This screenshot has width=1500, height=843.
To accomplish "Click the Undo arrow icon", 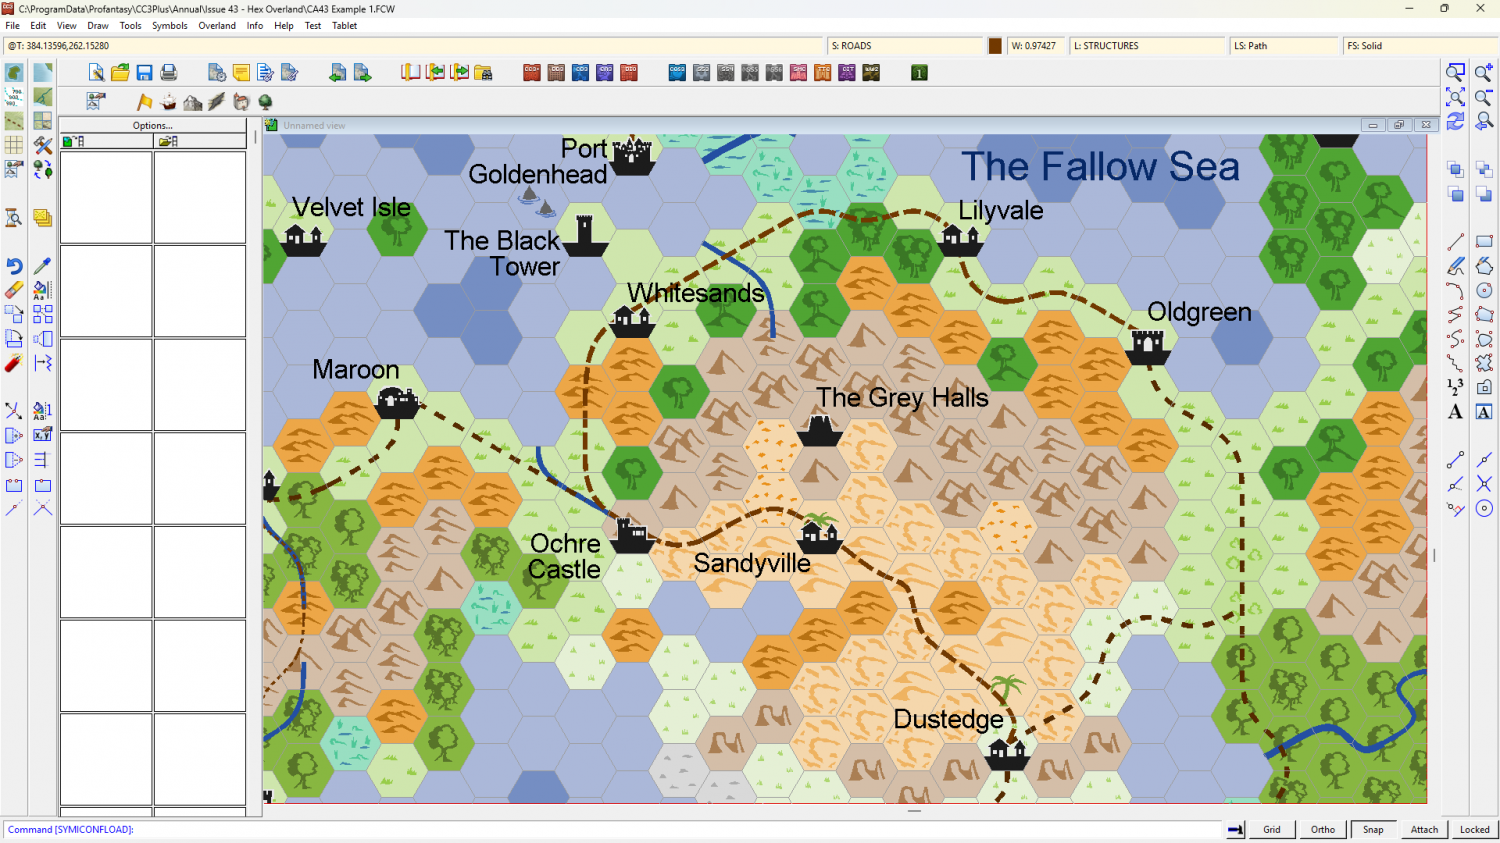I will coord(14,266).
